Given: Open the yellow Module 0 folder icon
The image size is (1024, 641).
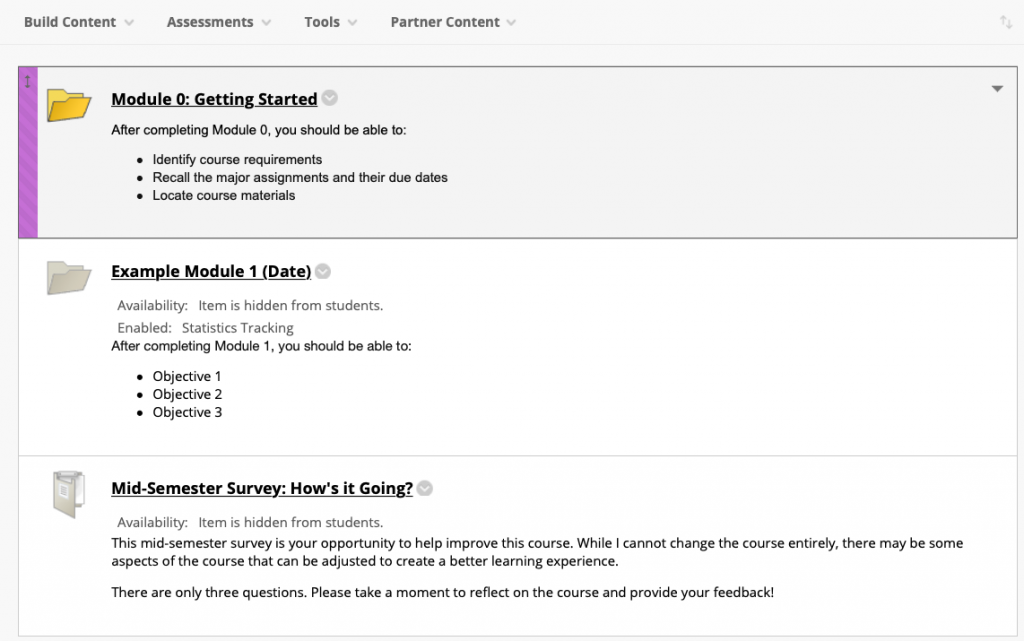Looking at the screenshot, I should tap(69, 105).
